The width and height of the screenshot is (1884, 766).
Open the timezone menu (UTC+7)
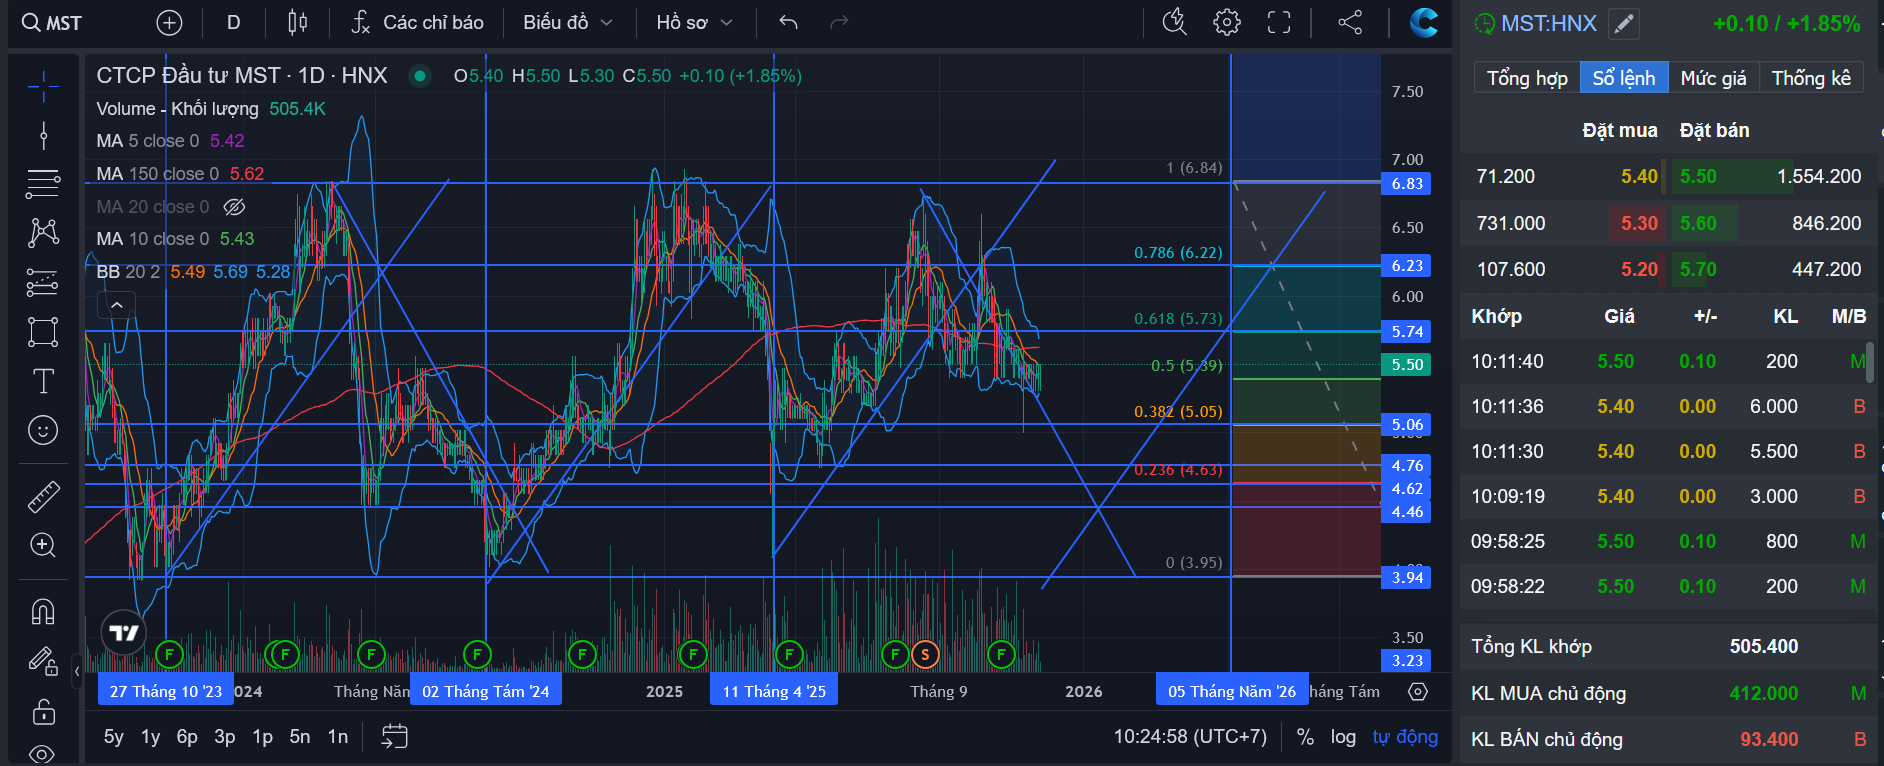(x=1191, y=737)
